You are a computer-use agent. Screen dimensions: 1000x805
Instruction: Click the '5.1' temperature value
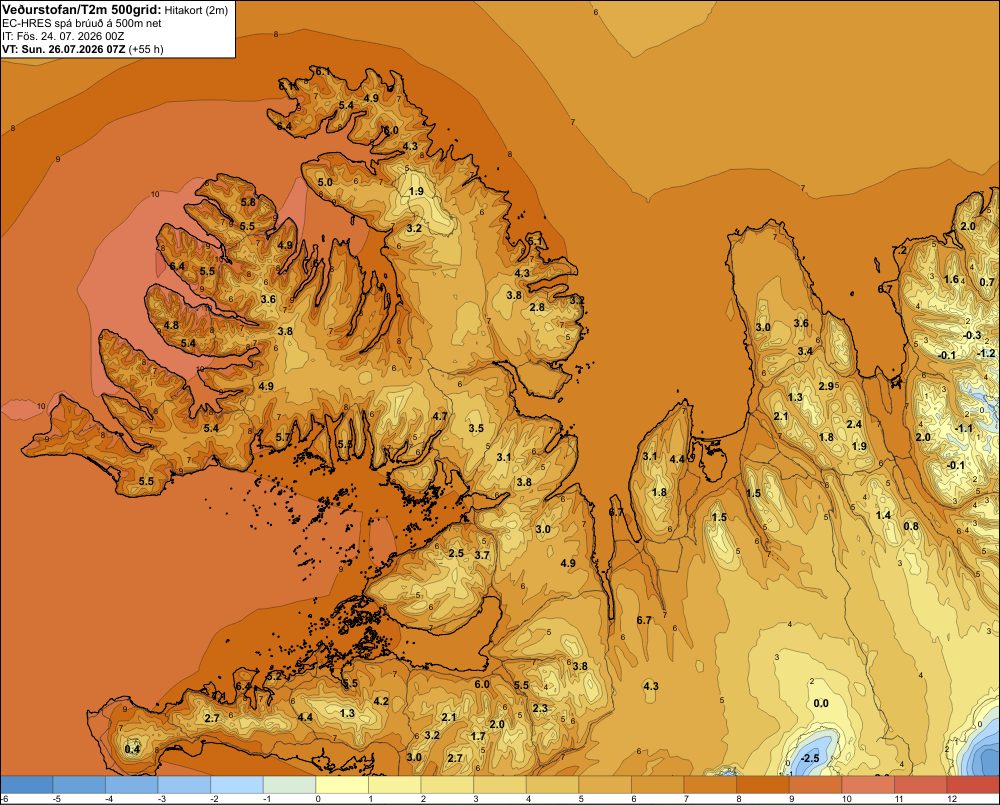tap(535, 240)
